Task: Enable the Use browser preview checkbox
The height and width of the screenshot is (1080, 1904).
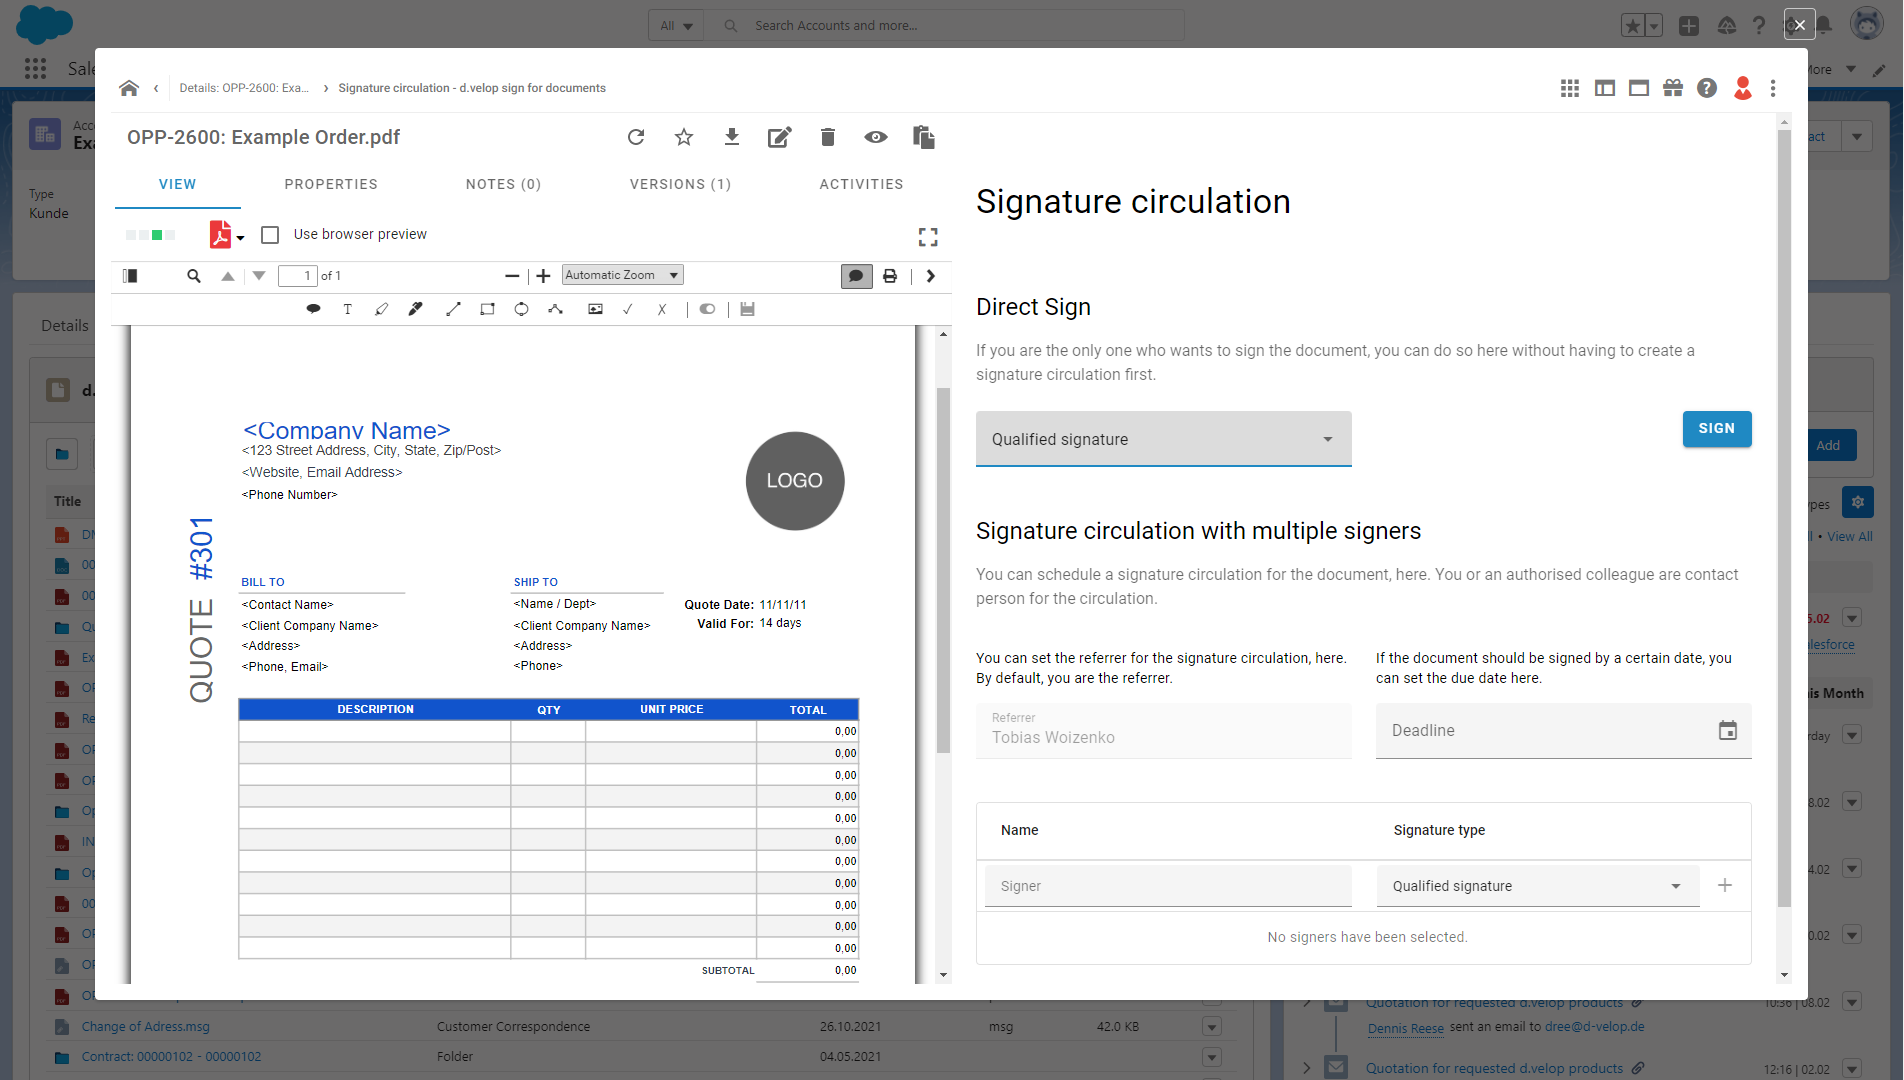Action: (270, 234)
